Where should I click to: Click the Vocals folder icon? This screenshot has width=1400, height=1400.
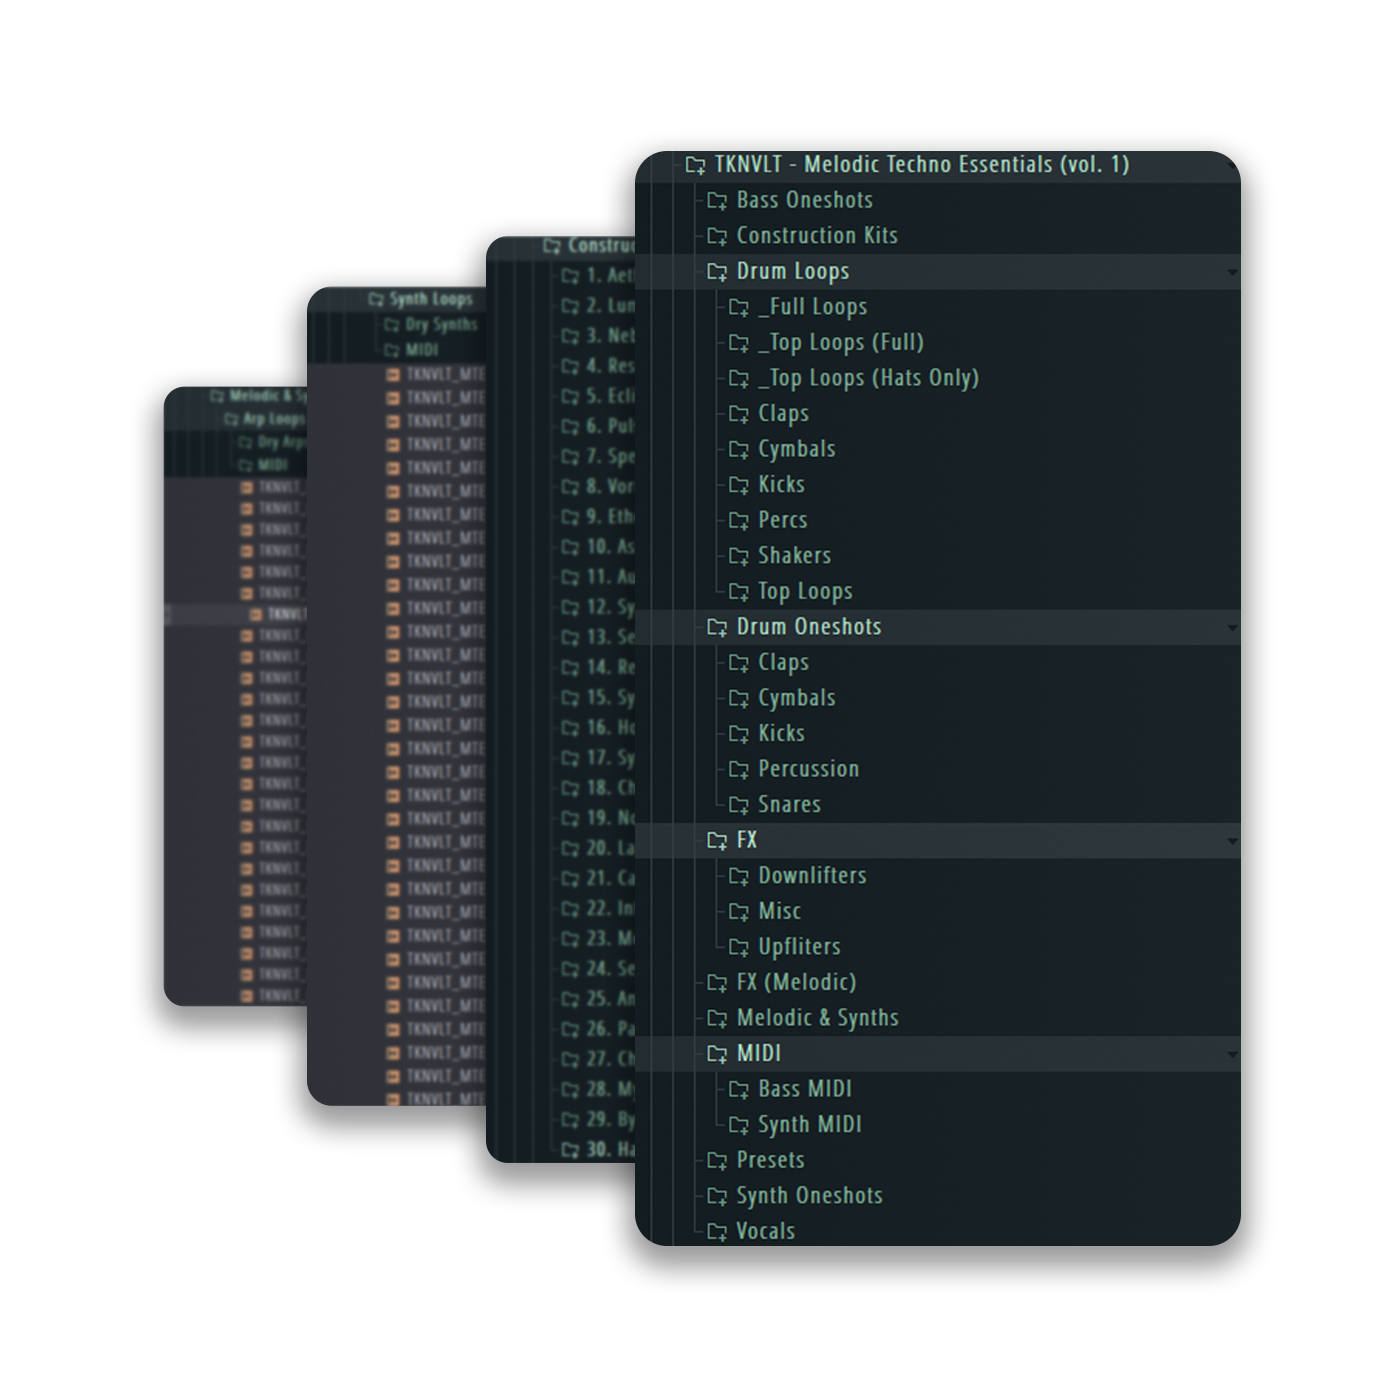(x=717, y=1232)
